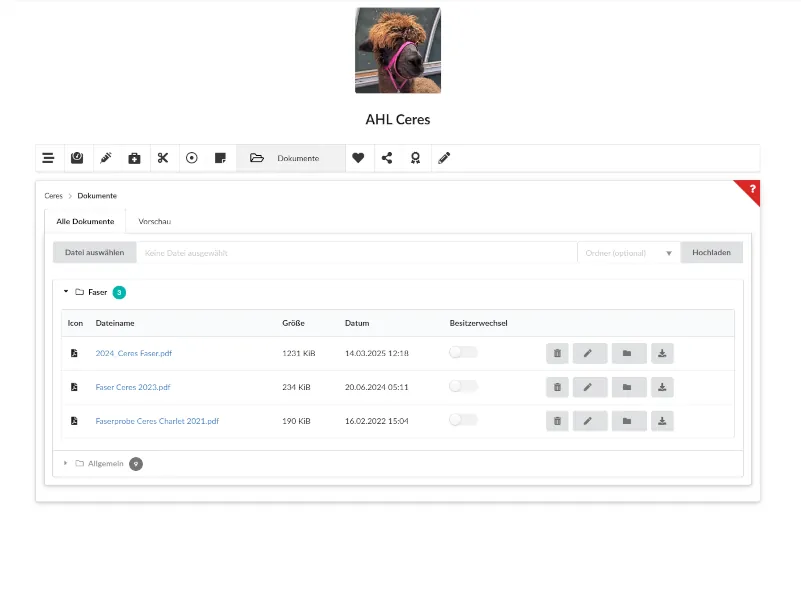Select the Alle Dokumente tab
This screenshot has width=801, height=600.
[x=85, y=221]
